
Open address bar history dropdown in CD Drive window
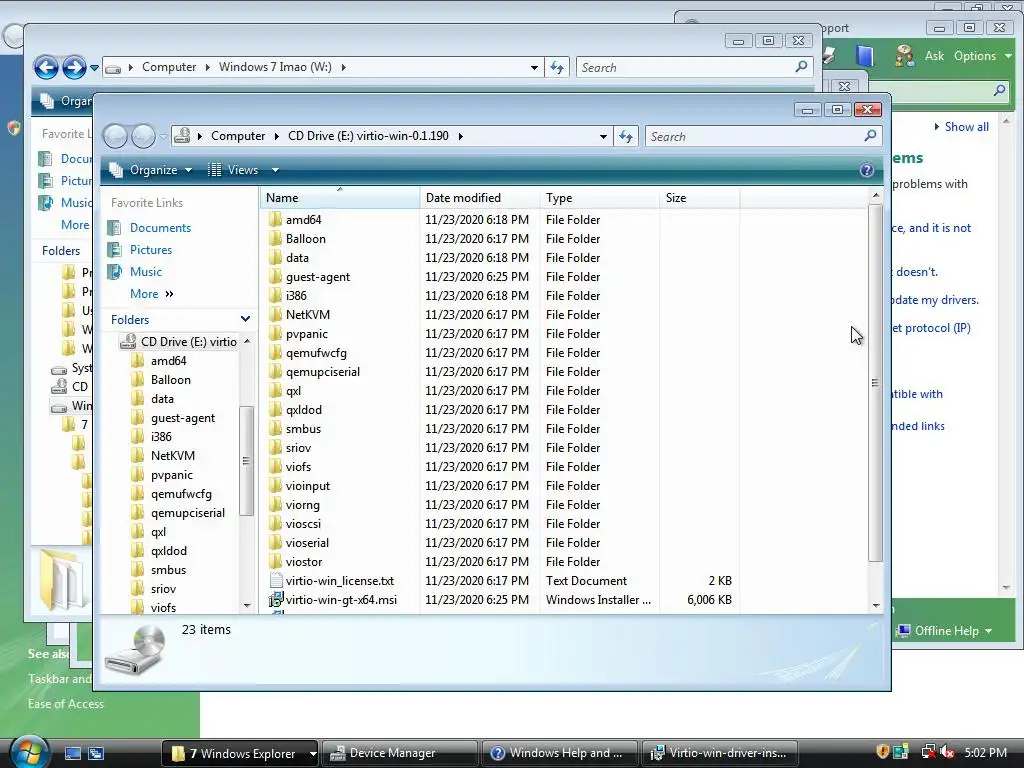(x=603, y=136)
